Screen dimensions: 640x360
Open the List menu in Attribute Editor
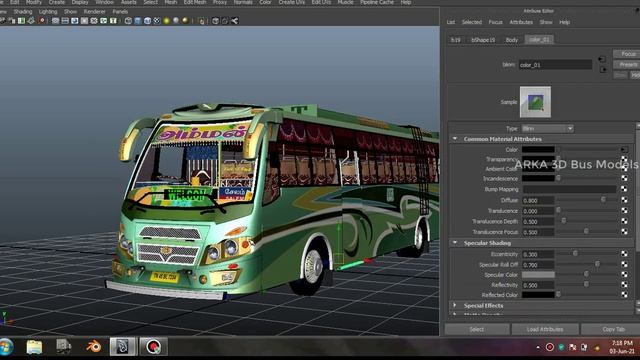pyautogui.click(x=451, y=22)
